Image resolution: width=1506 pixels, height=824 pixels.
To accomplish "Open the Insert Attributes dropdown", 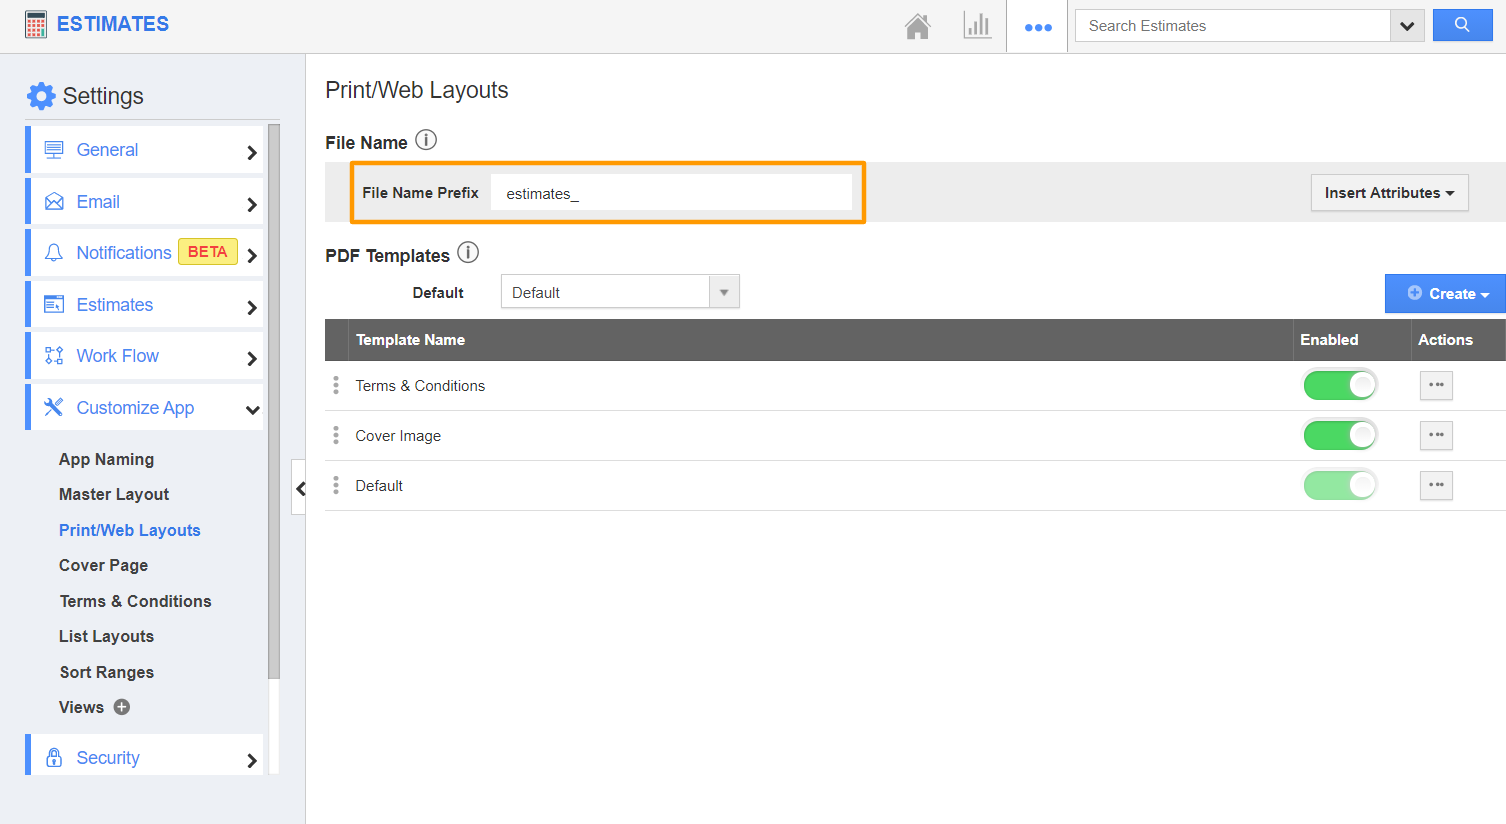I will tap(1389, 192).
